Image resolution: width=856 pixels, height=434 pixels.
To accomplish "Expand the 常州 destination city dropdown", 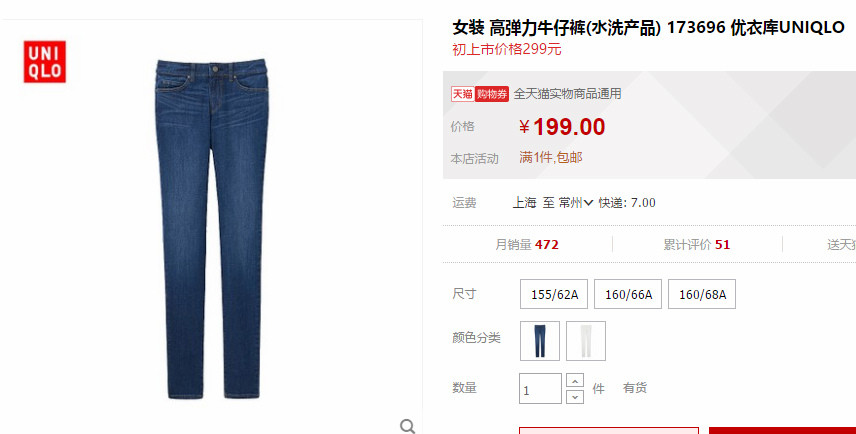I will pyautogui.click(x=576, y=203).
